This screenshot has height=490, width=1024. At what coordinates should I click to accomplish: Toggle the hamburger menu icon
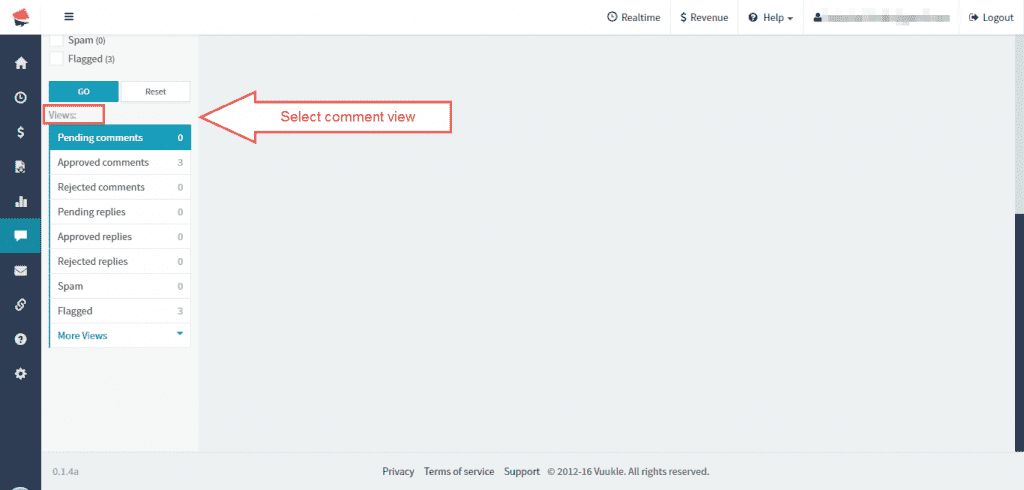tap(69, 17)
